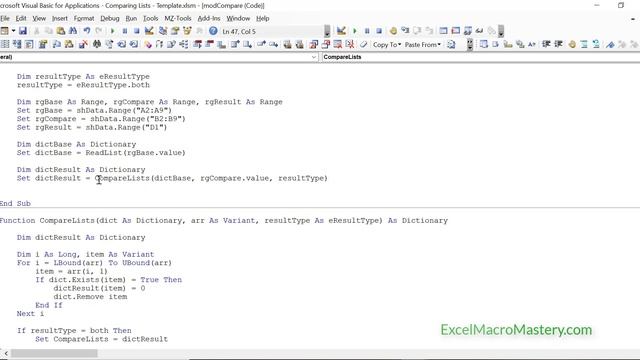Click the horizontal scrollbar thumb
This screenshot has width=640, height=360.
[54, 353]
